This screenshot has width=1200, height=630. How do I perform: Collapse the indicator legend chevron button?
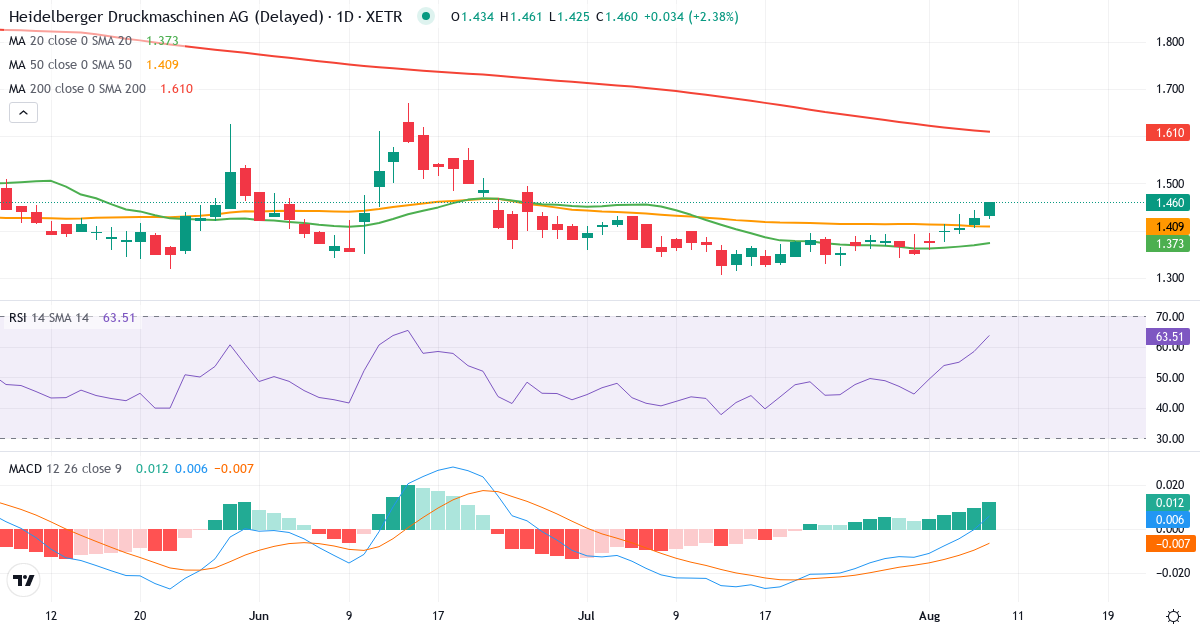[24, 113]
